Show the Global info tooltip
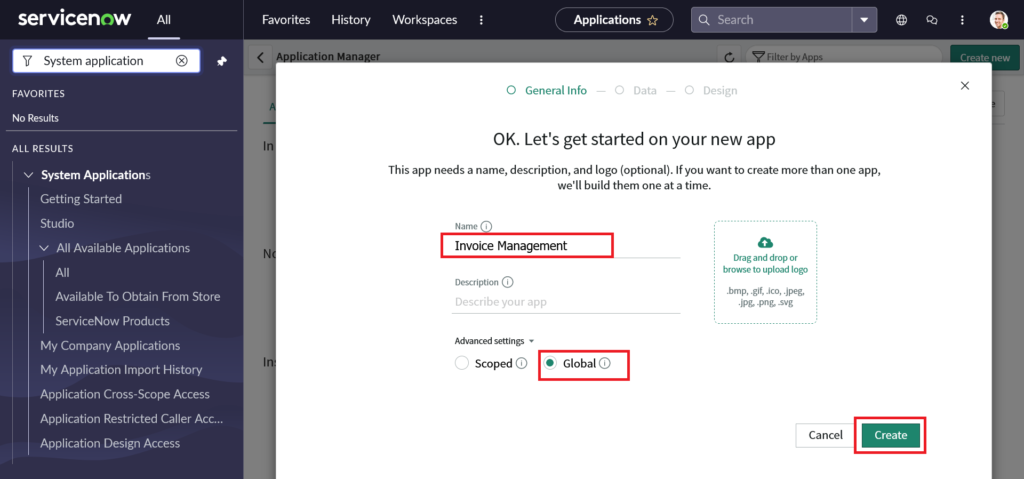The image size is (1024, 479). pyautogui.click(x=605, y=363)
